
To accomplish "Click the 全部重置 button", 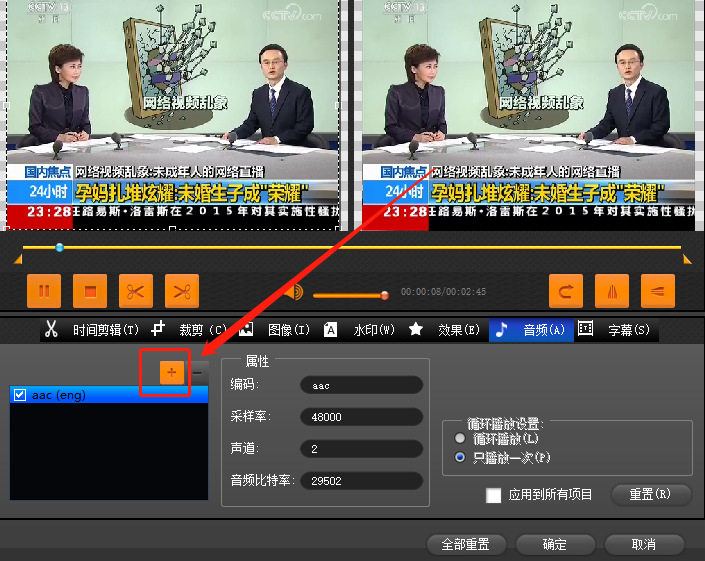I will click(x=466, y=544).
